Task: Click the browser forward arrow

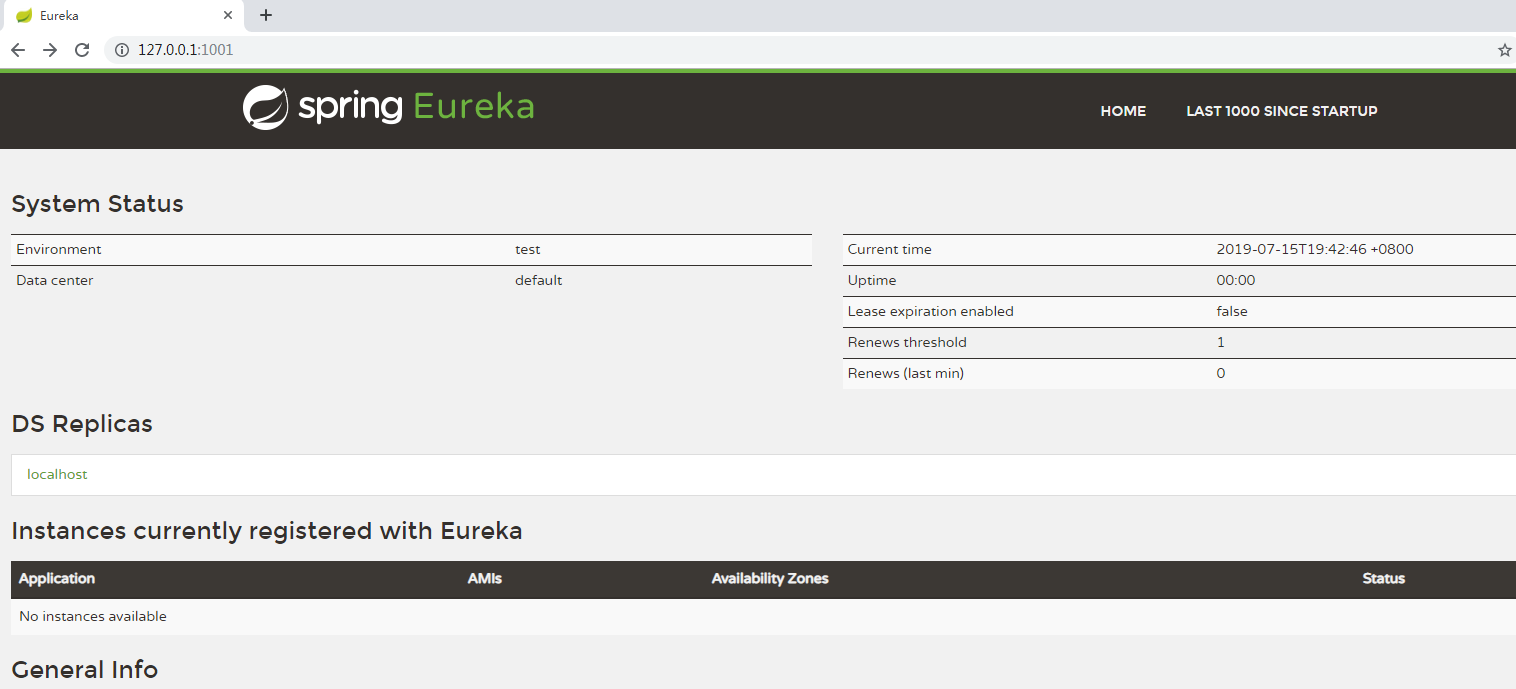Action: click(50, 50)
